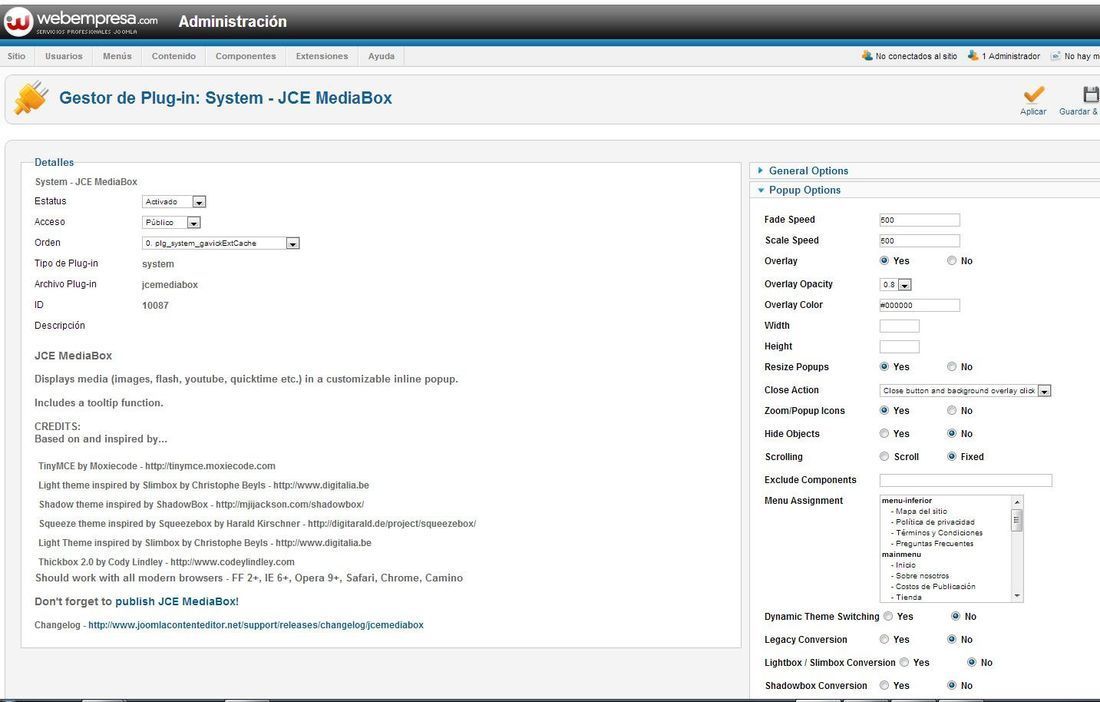Click the Guardar floppy disk icon

tap(1091, 95)
